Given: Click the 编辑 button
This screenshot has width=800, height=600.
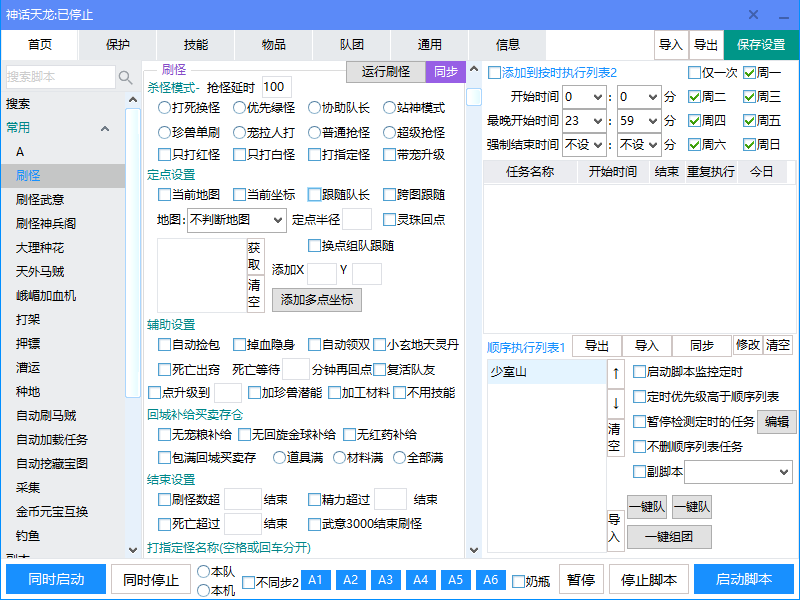Looking at the screenshot, I should click(x=777, y=422).
